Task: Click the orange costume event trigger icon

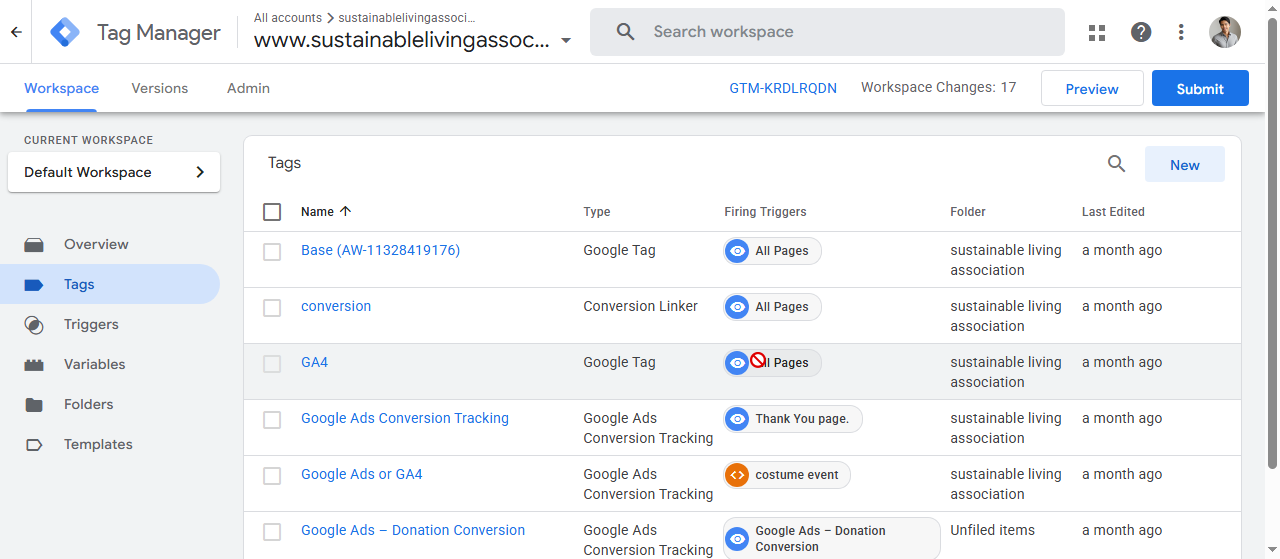Action: coord(737,475)
